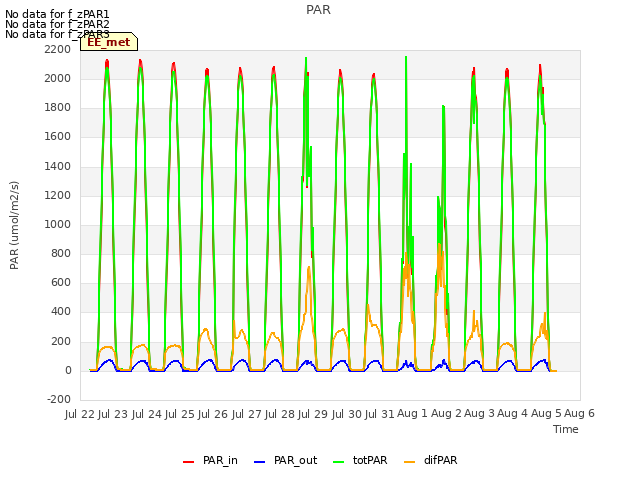The height and width of the screenshot is (480, 640).
Task: Click the Time x-axis label
Action: pos(566,429)
